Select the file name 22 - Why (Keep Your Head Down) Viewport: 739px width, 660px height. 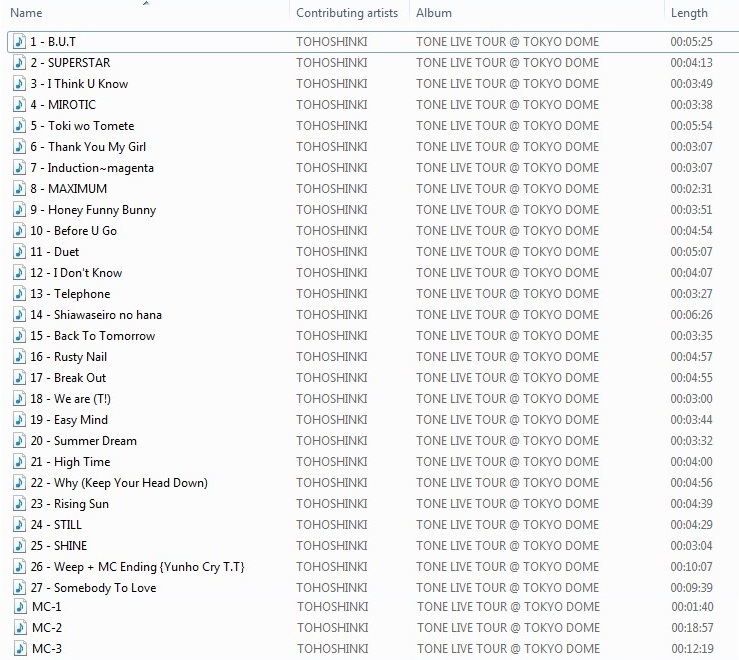[119, 483]
